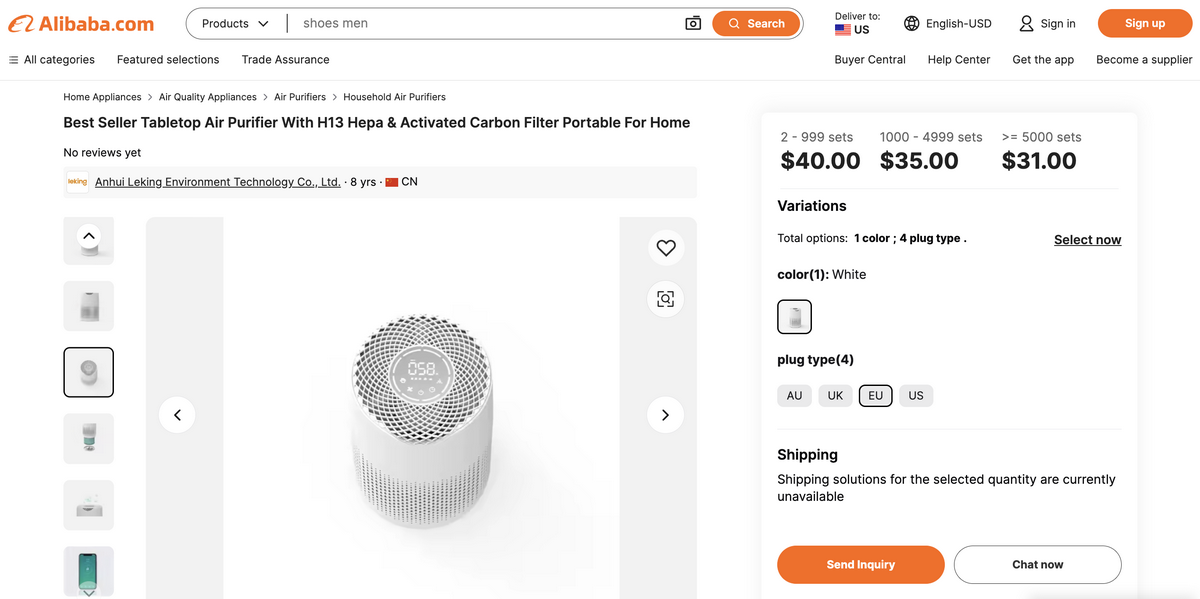
Task: Select the EU plug type option
Action: (875, 395)
